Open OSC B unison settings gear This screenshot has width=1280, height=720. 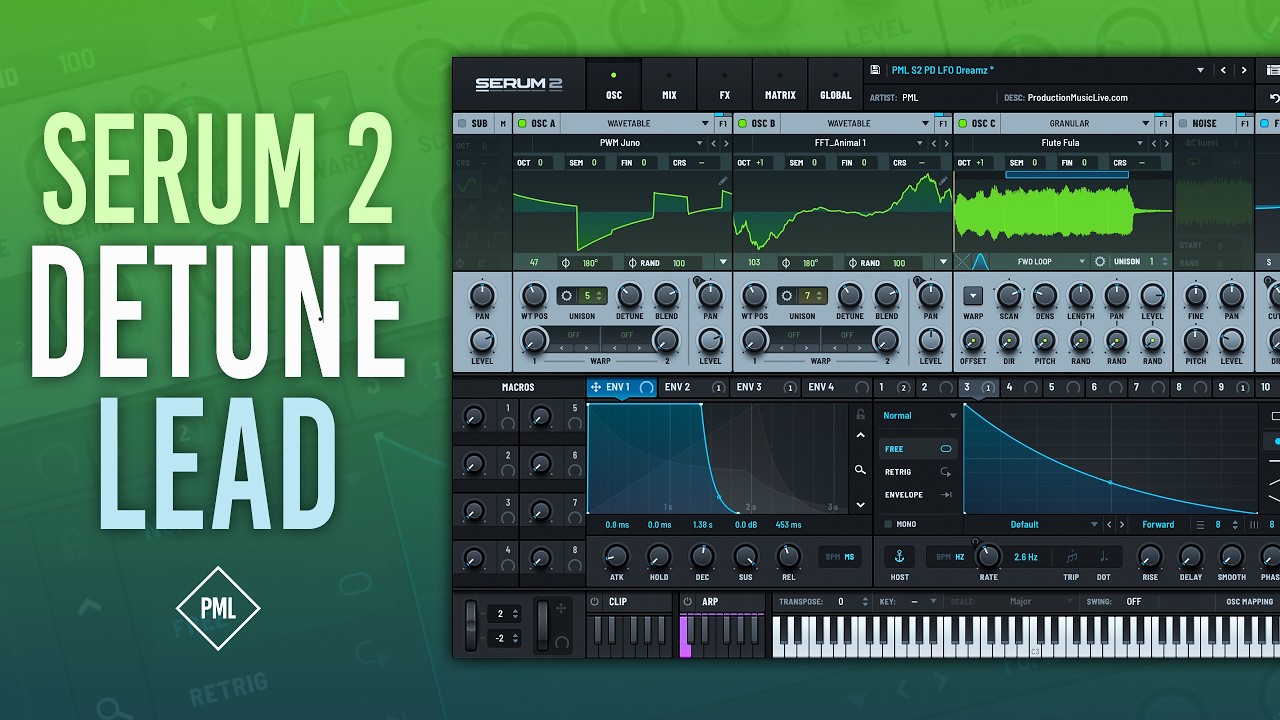click(x=788, y=295)
